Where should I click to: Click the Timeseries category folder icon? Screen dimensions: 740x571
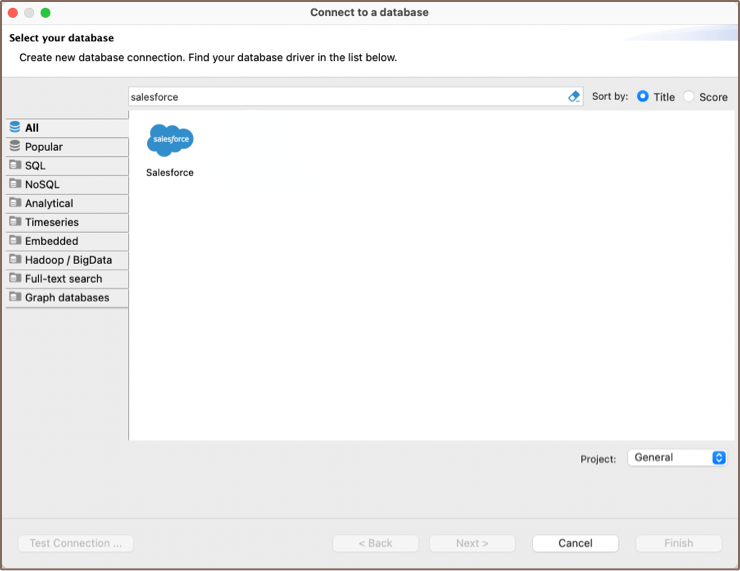pos(15,222)
